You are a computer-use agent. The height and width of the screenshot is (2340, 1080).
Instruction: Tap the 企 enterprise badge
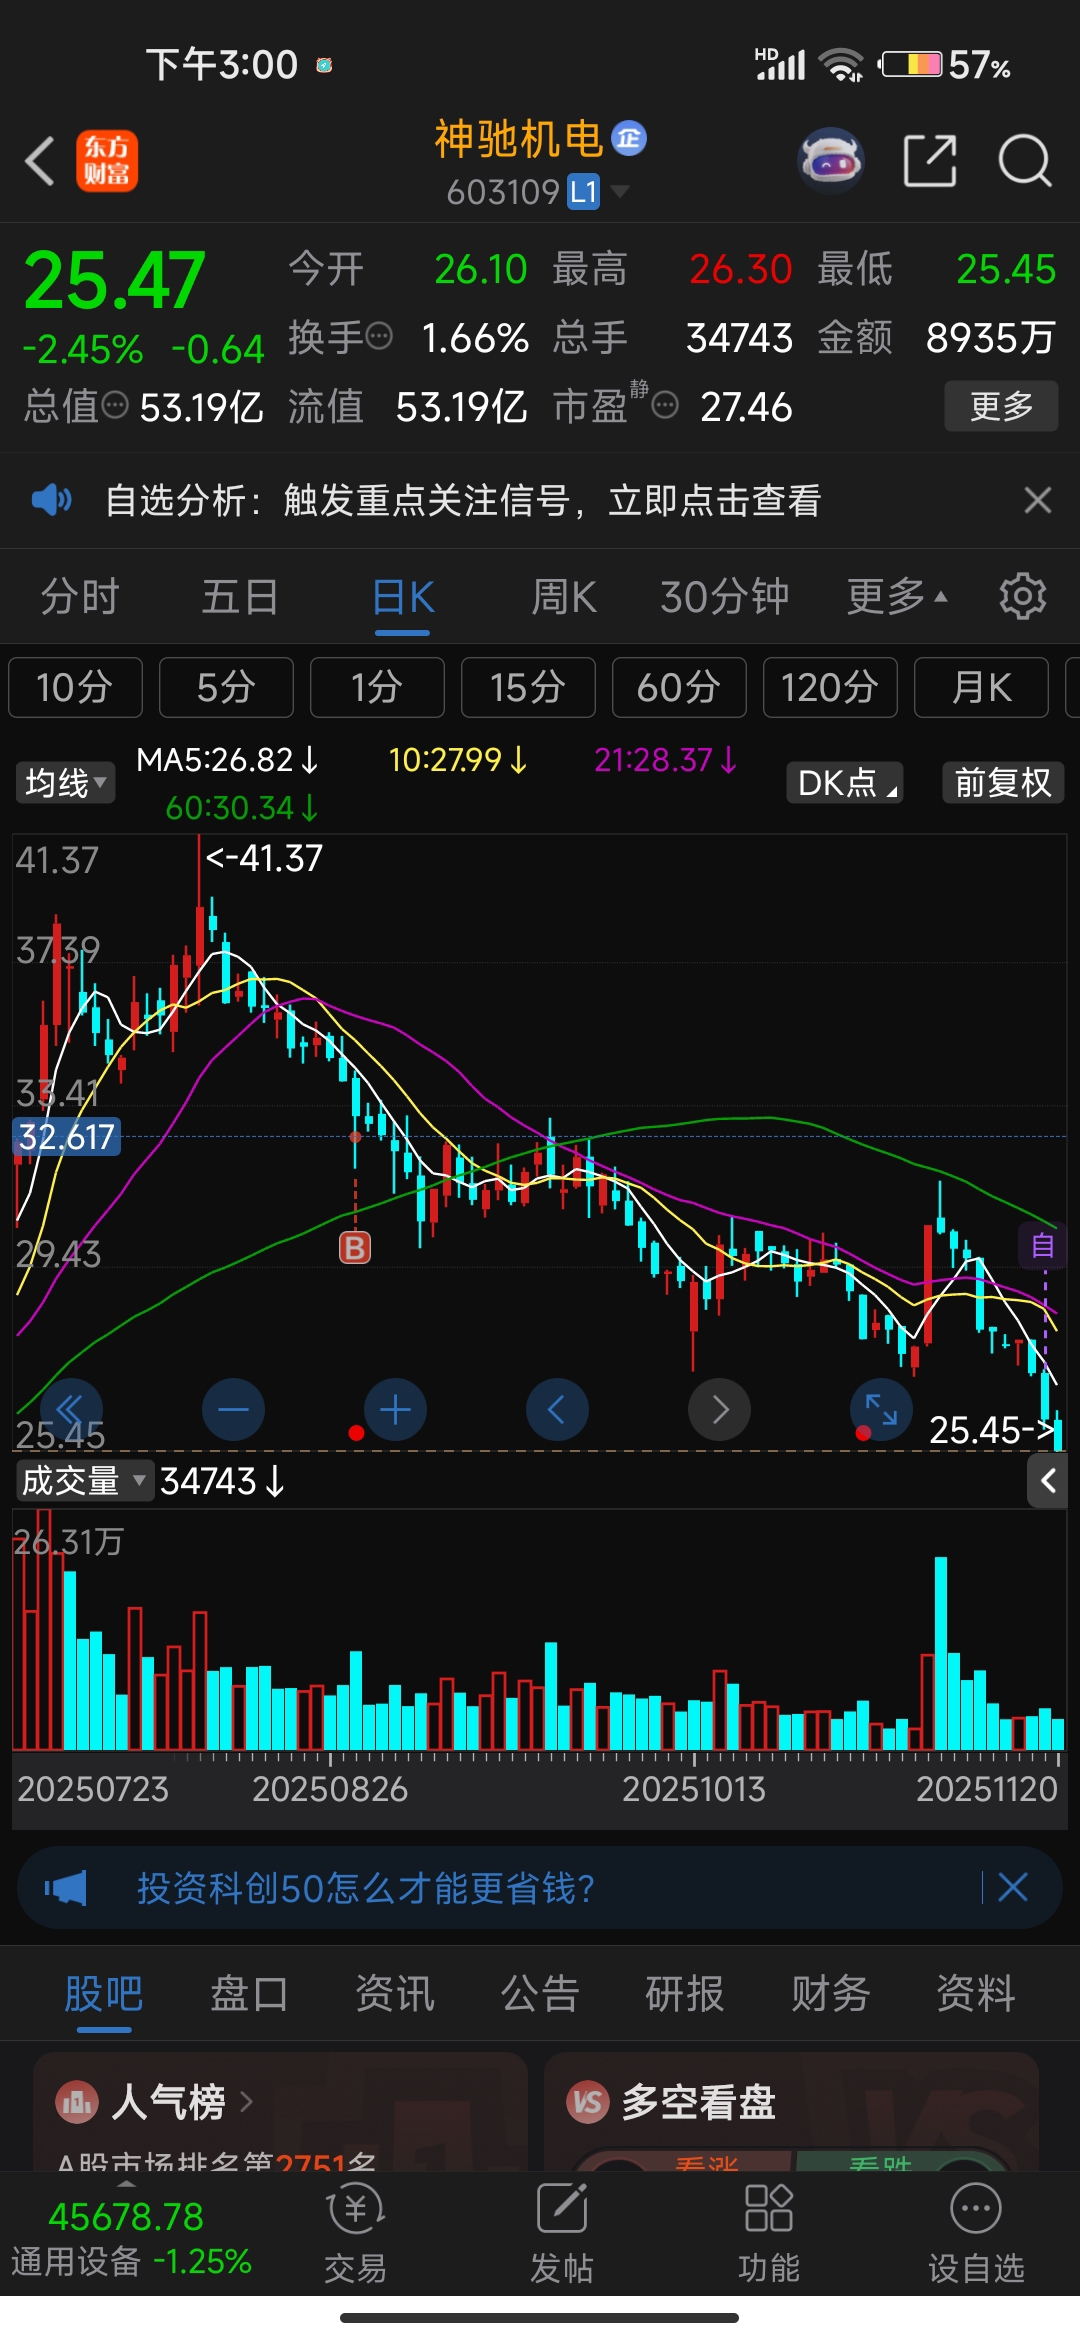click(x=629, y=138)
